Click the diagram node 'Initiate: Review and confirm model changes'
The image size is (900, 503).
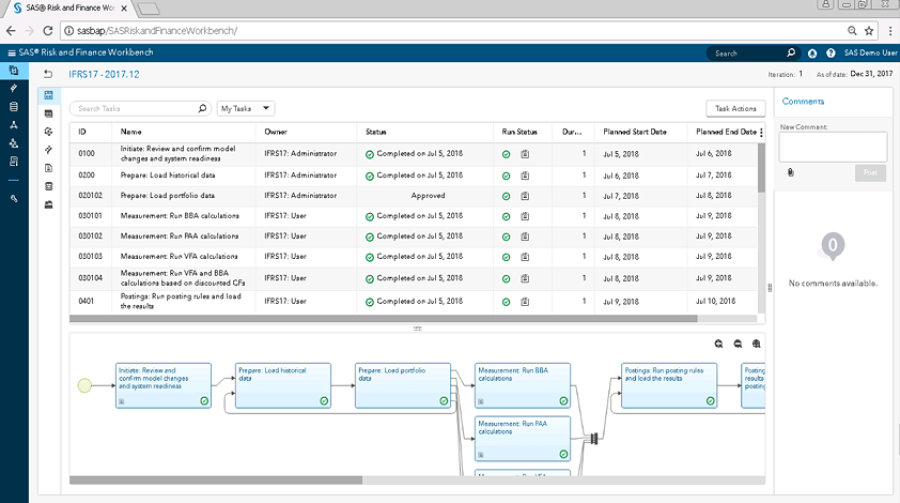tap(163, 385)
